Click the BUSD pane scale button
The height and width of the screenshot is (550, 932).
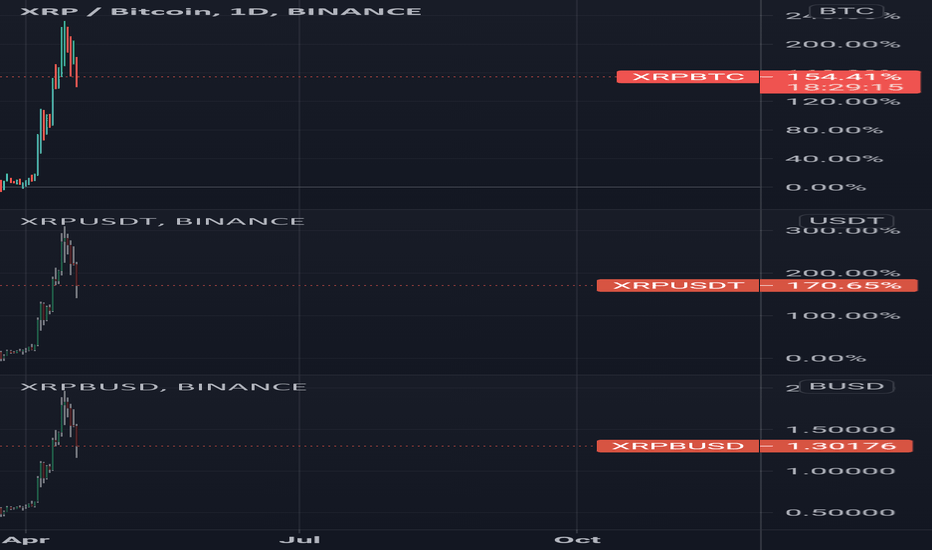(x=846, y=386)
